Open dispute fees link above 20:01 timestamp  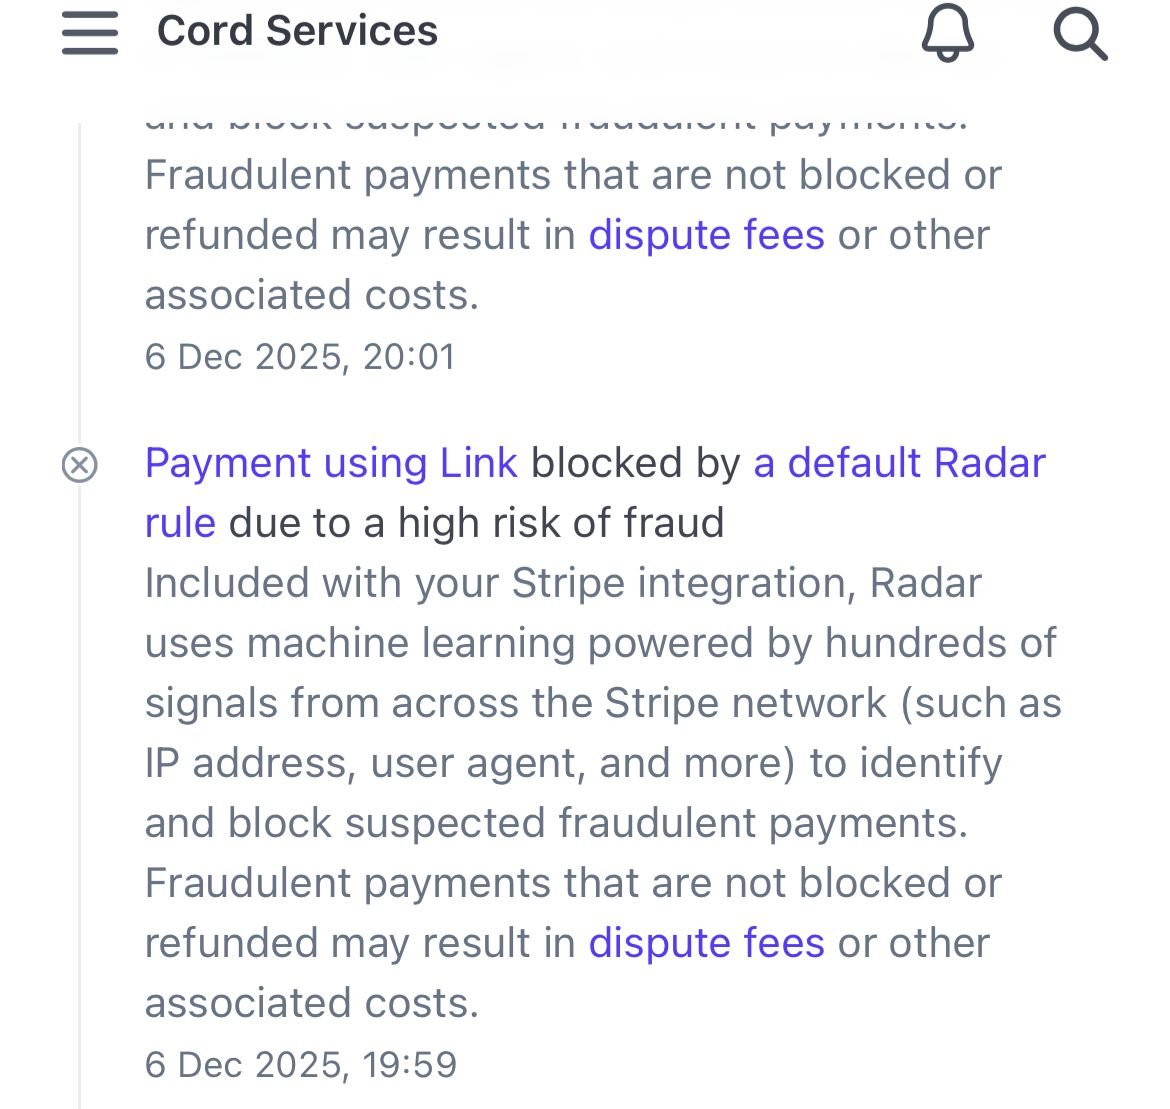(706, 235)
